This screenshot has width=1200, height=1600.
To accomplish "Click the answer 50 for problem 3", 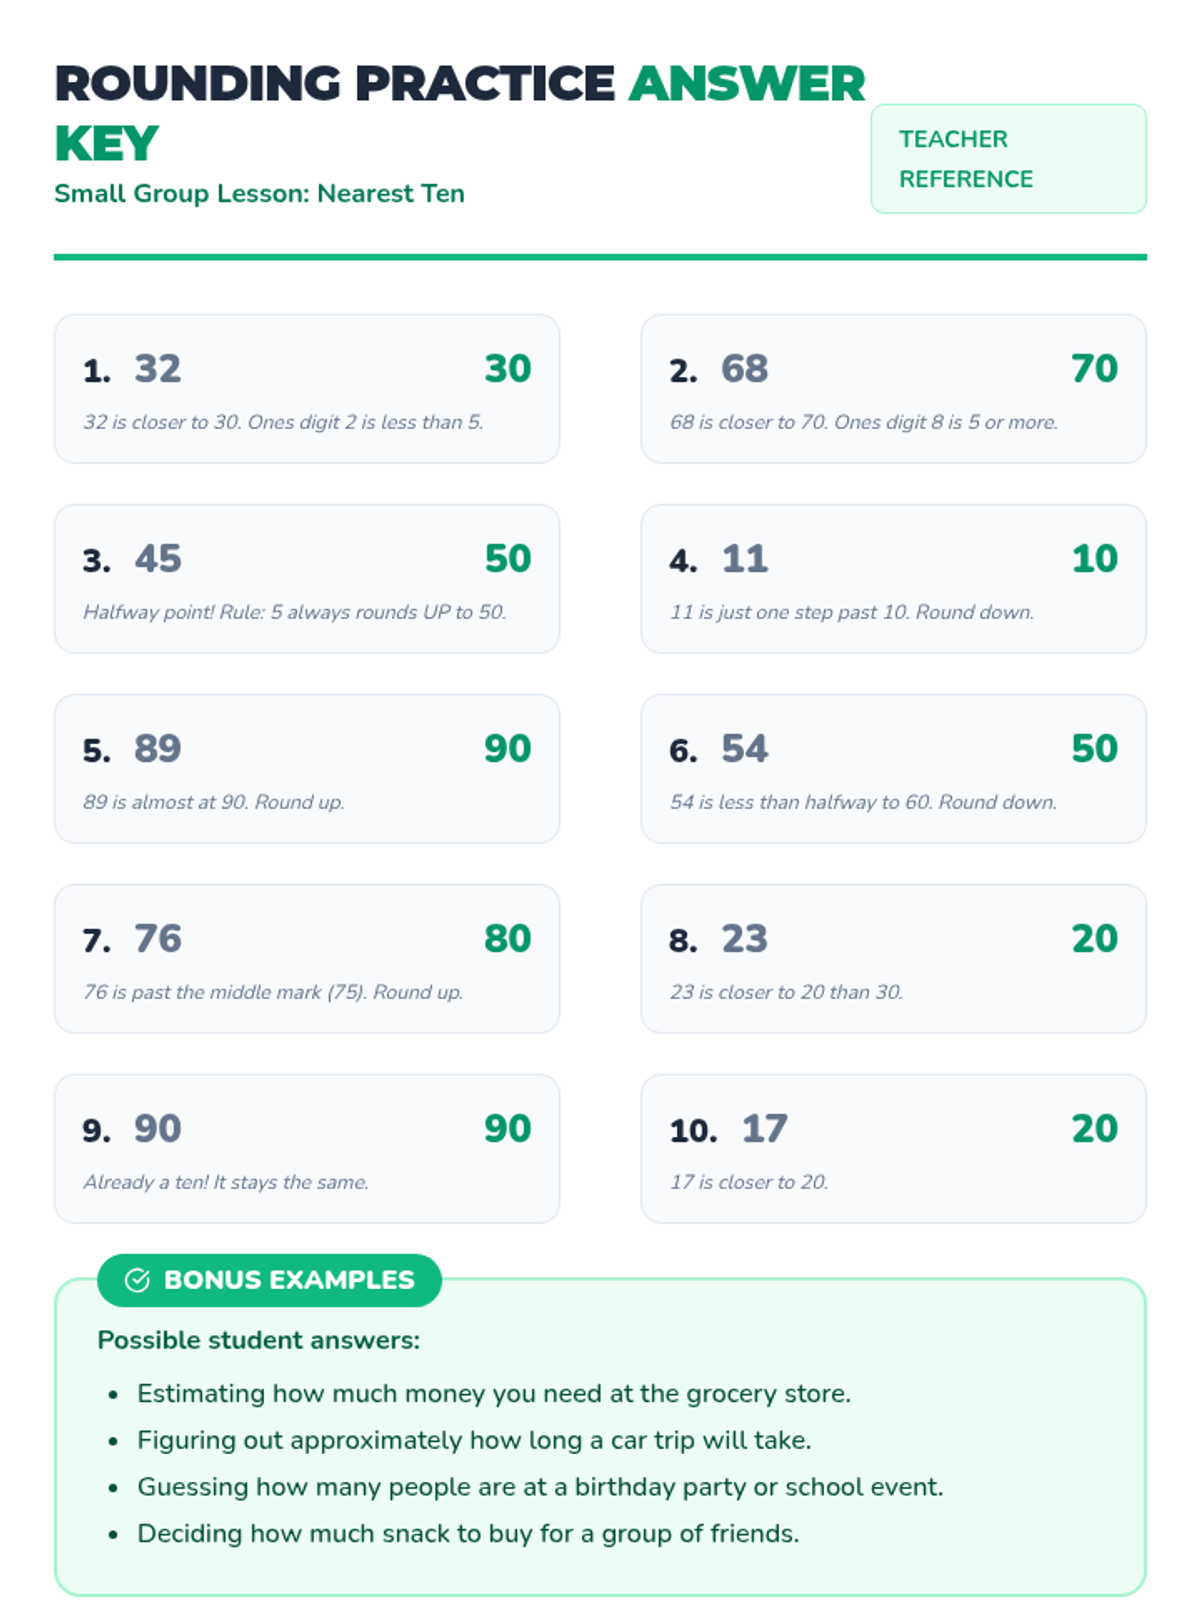I will pos(508,559).
